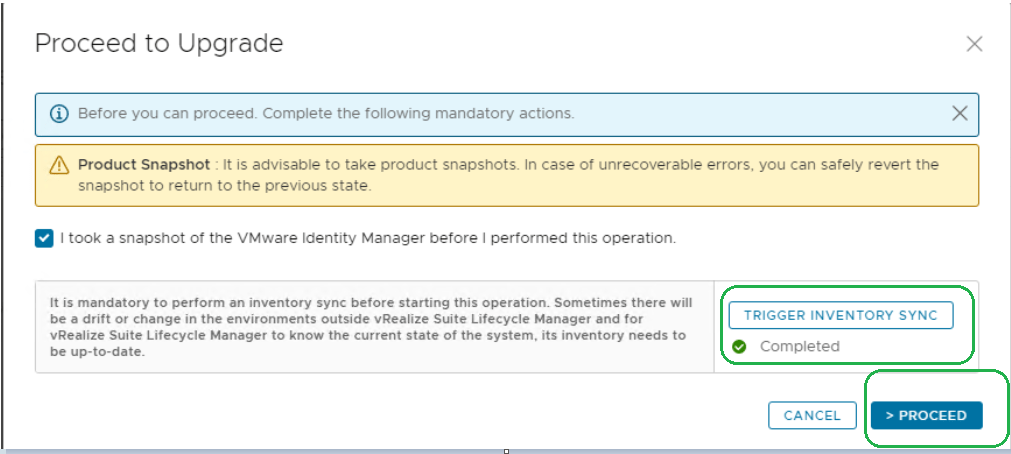This screenshot has width=1011, height=454.
Task: Click the green Completed checkmark icon
Action: click(x=739, y=347)
